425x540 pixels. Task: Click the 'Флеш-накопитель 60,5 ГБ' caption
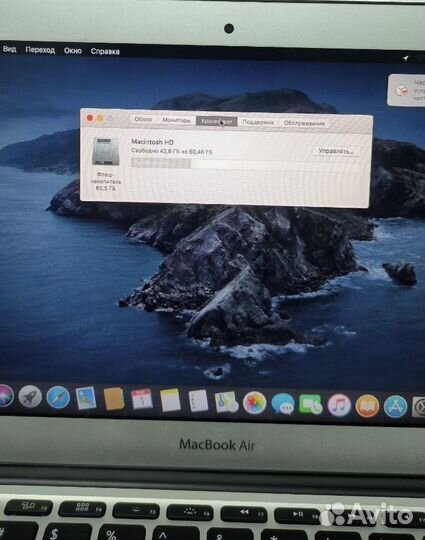106,181
